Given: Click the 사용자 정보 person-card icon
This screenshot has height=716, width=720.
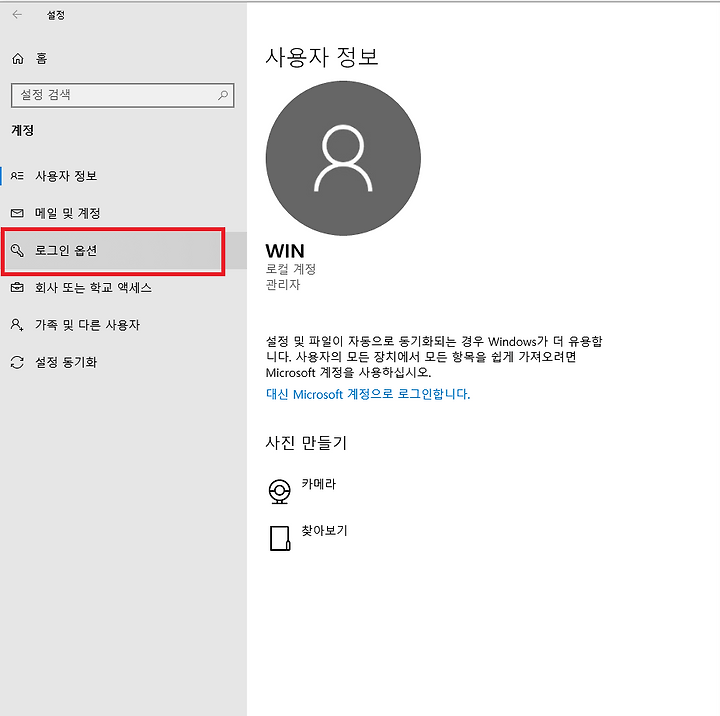Looking at the screenshot, I should pyautogui.click(x=17, y=175).
